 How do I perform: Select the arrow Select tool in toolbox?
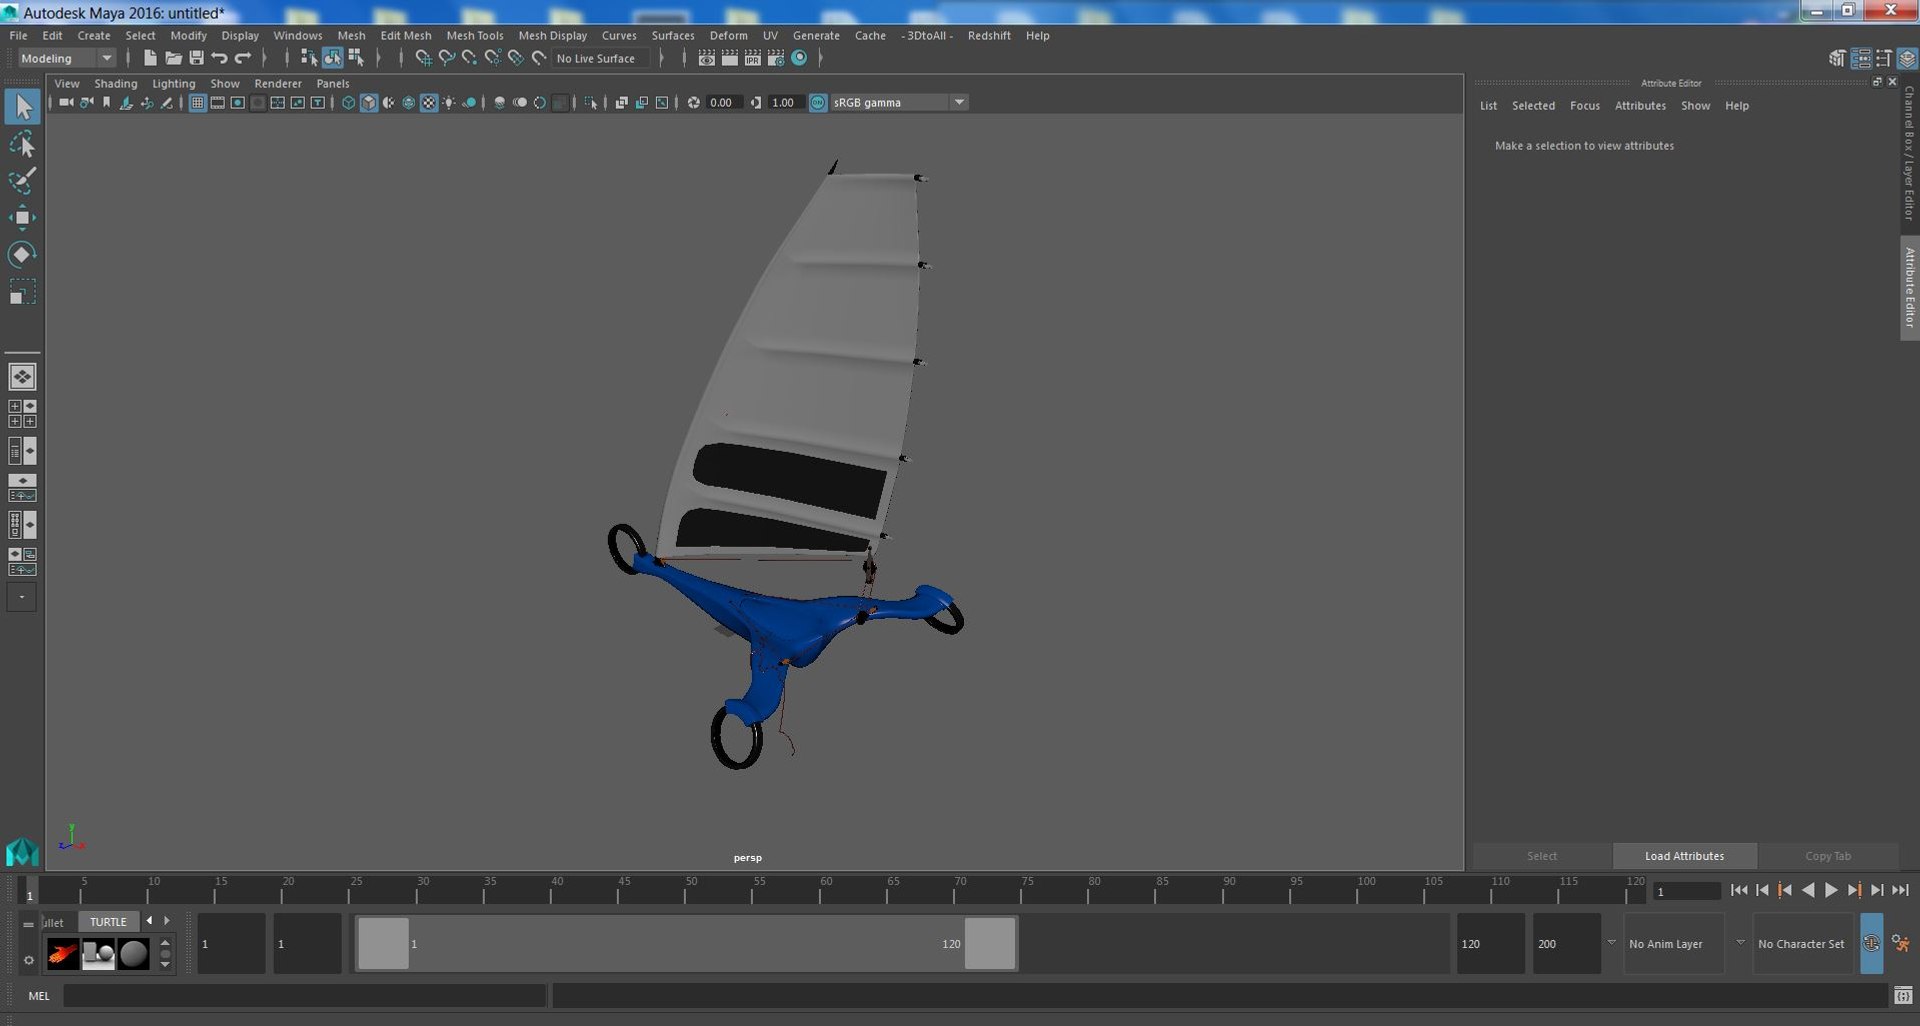pyautogui.click(x=22, y=107)
